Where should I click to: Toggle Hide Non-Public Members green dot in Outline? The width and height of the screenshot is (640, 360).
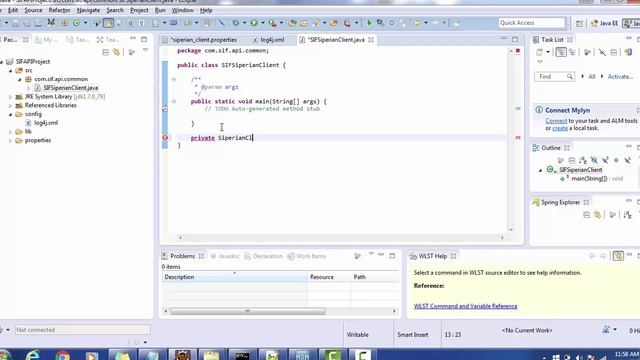click(616, 160)
